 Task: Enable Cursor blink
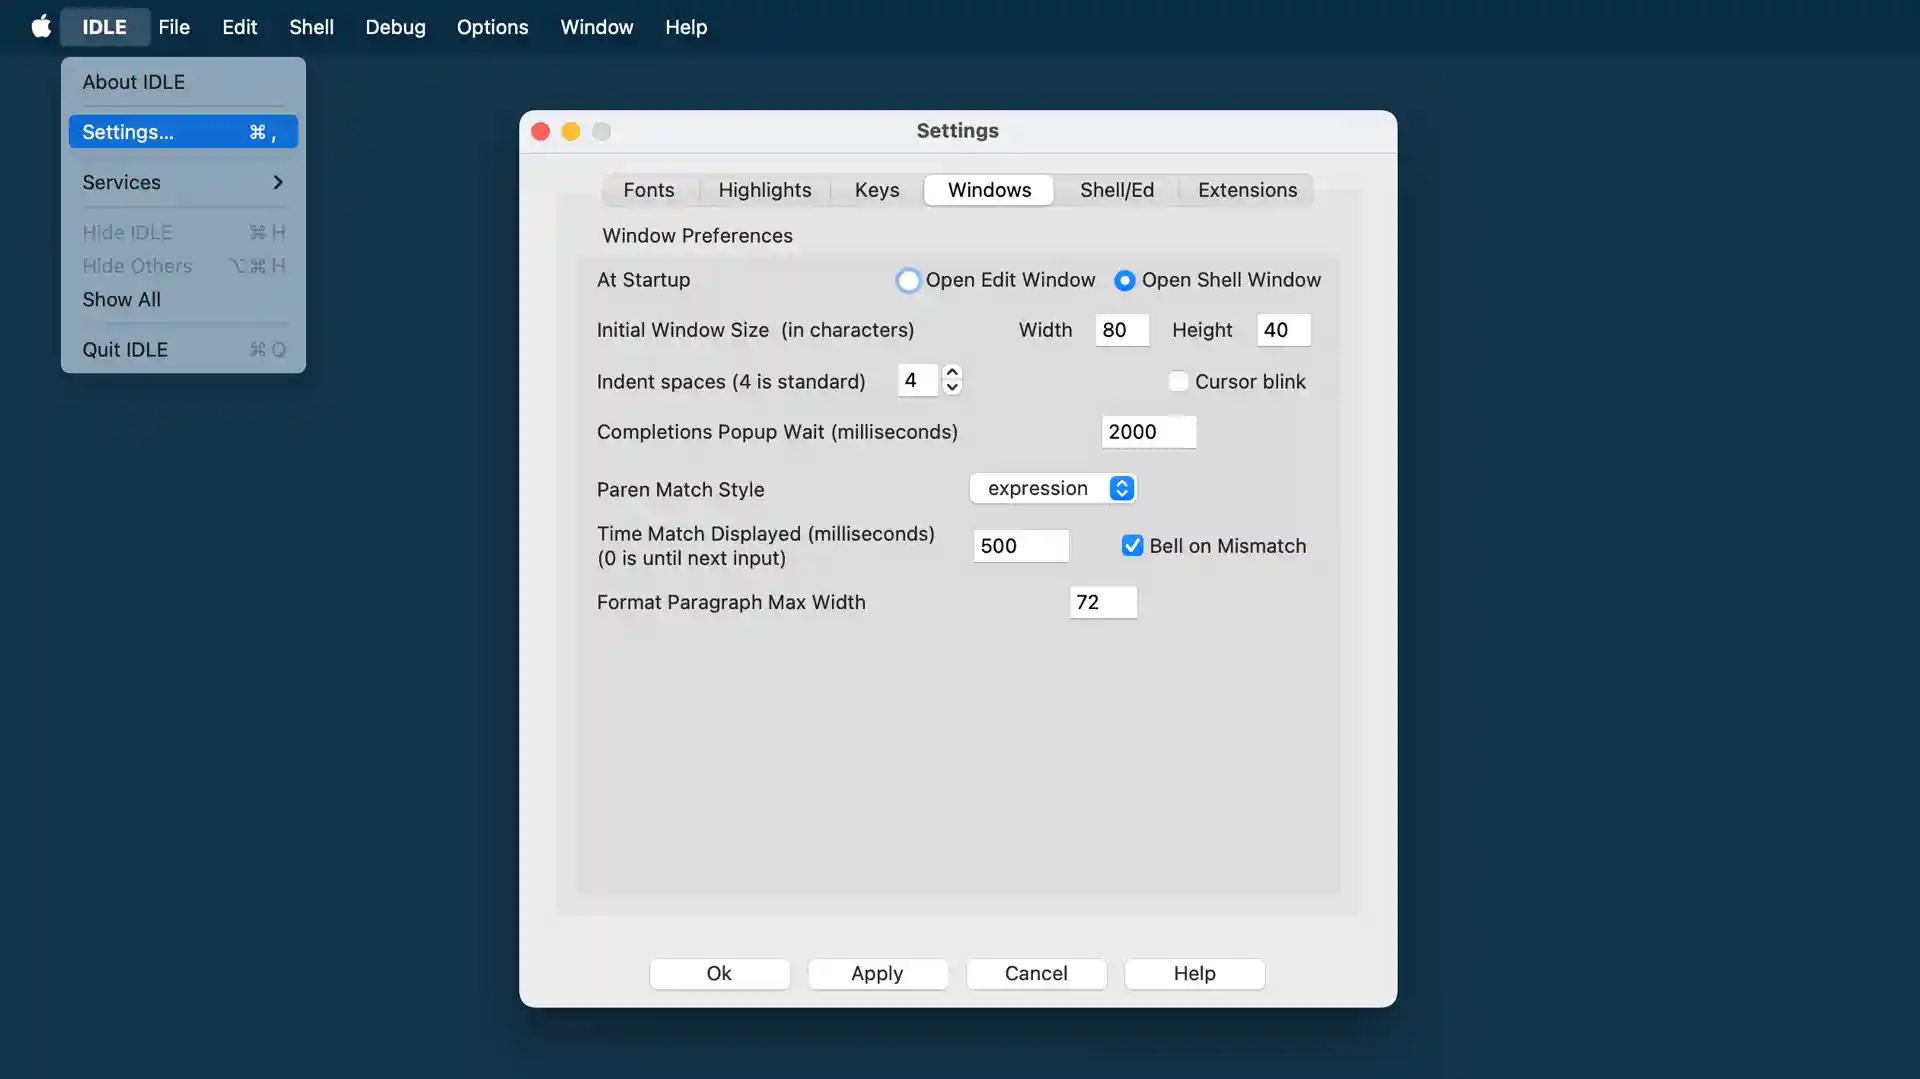[x=1179, y=381]
